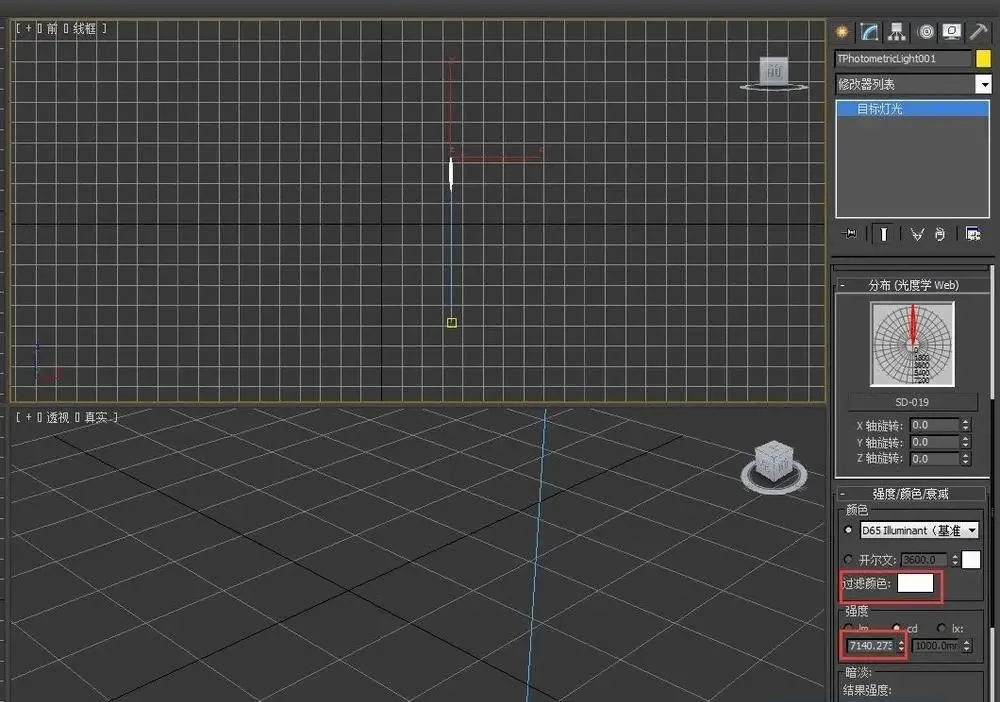The image size is (1000, 702).
Task: Open the 透视 view label menu
Action: [x=57, y=417]
